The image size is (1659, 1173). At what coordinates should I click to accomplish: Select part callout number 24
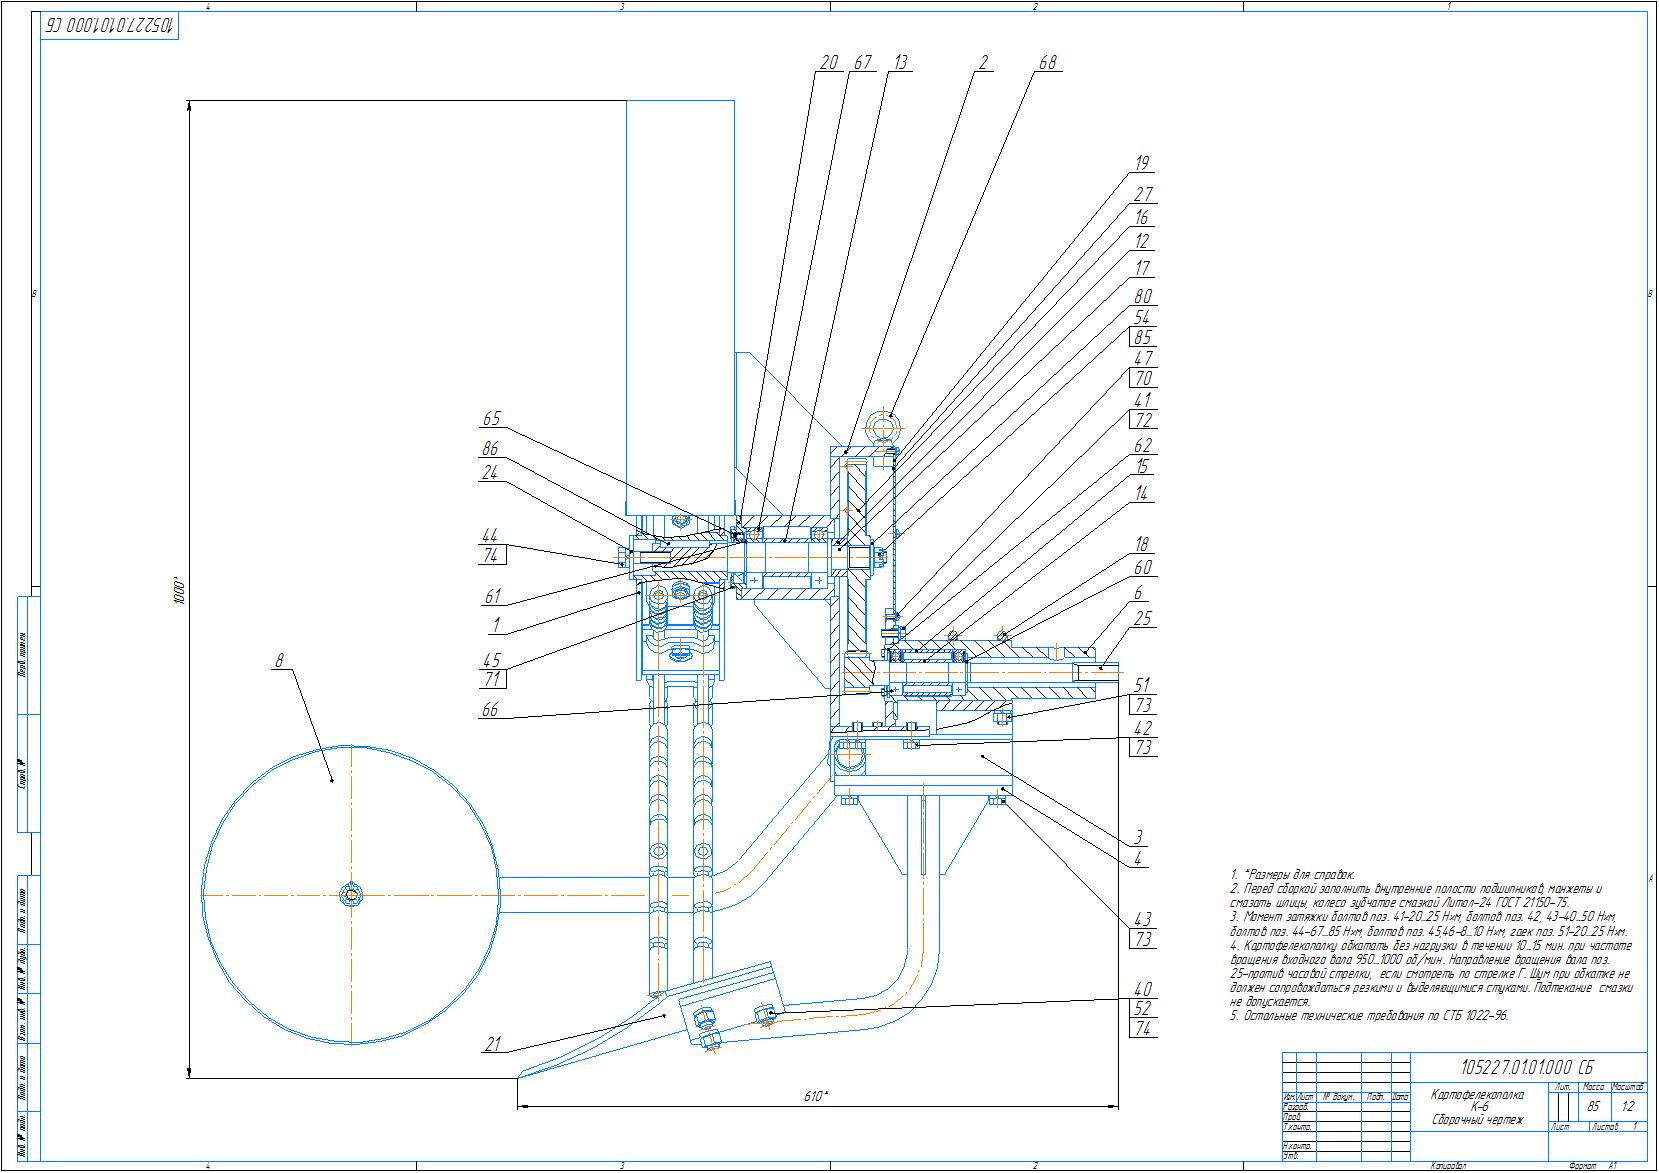coord(490,472)
